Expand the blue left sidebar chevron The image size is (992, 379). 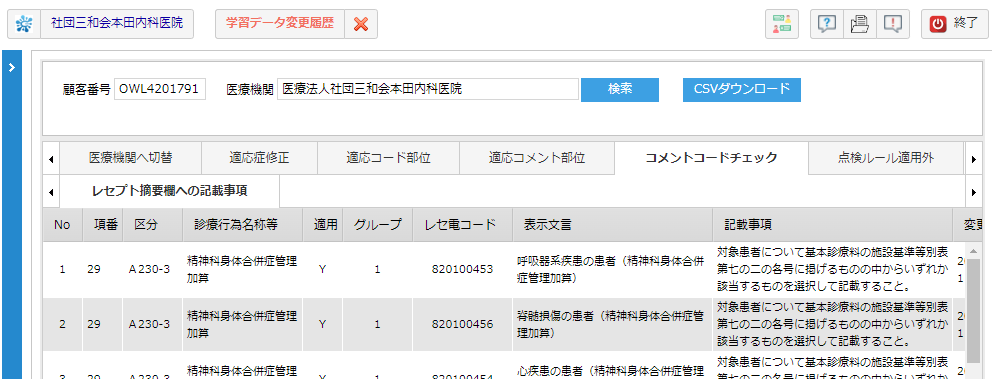coord(11,68)
